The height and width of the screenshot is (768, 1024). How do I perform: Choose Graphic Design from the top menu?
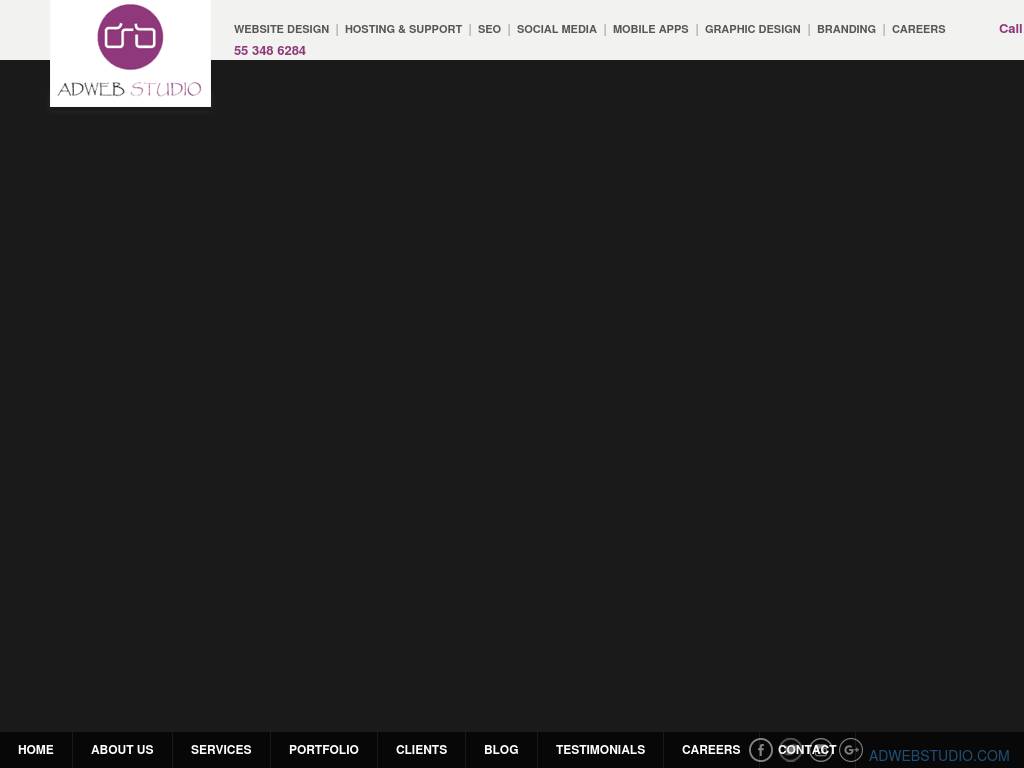[752, 29]
